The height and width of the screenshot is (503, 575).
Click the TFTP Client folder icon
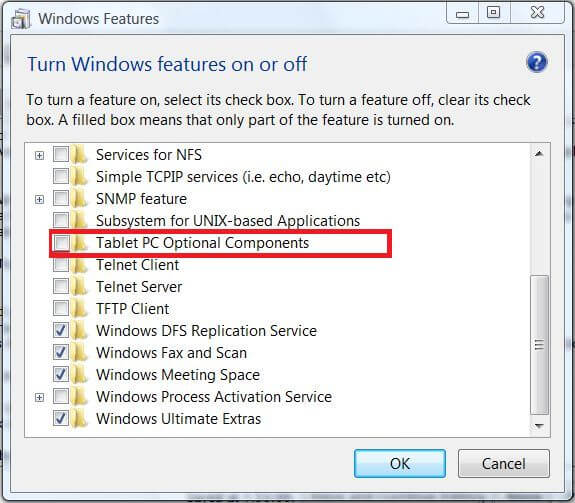click(x=79, y=308)
